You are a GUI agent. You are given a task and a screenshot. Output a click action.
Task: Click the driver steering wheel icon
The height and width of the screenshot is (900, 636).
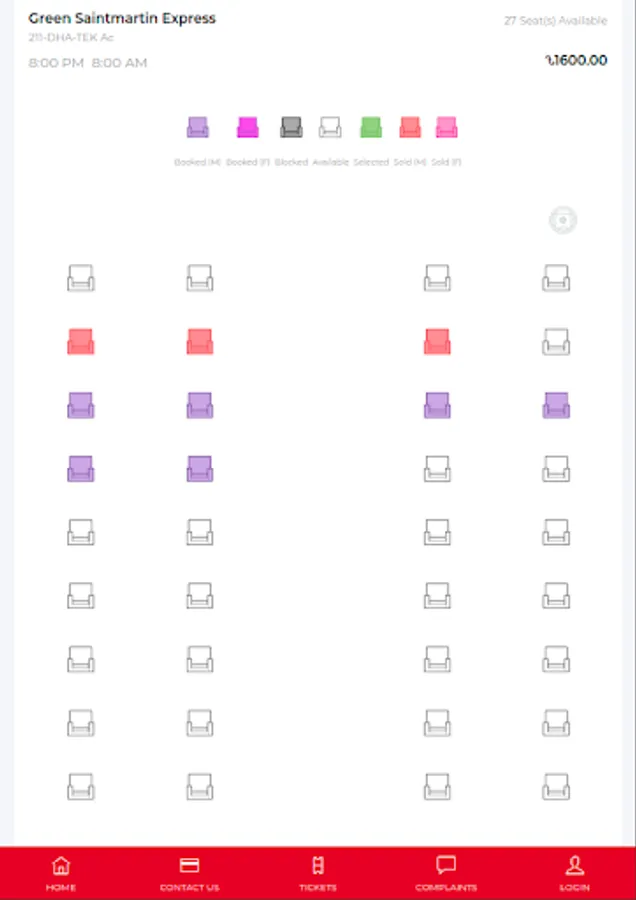point(563,221)
